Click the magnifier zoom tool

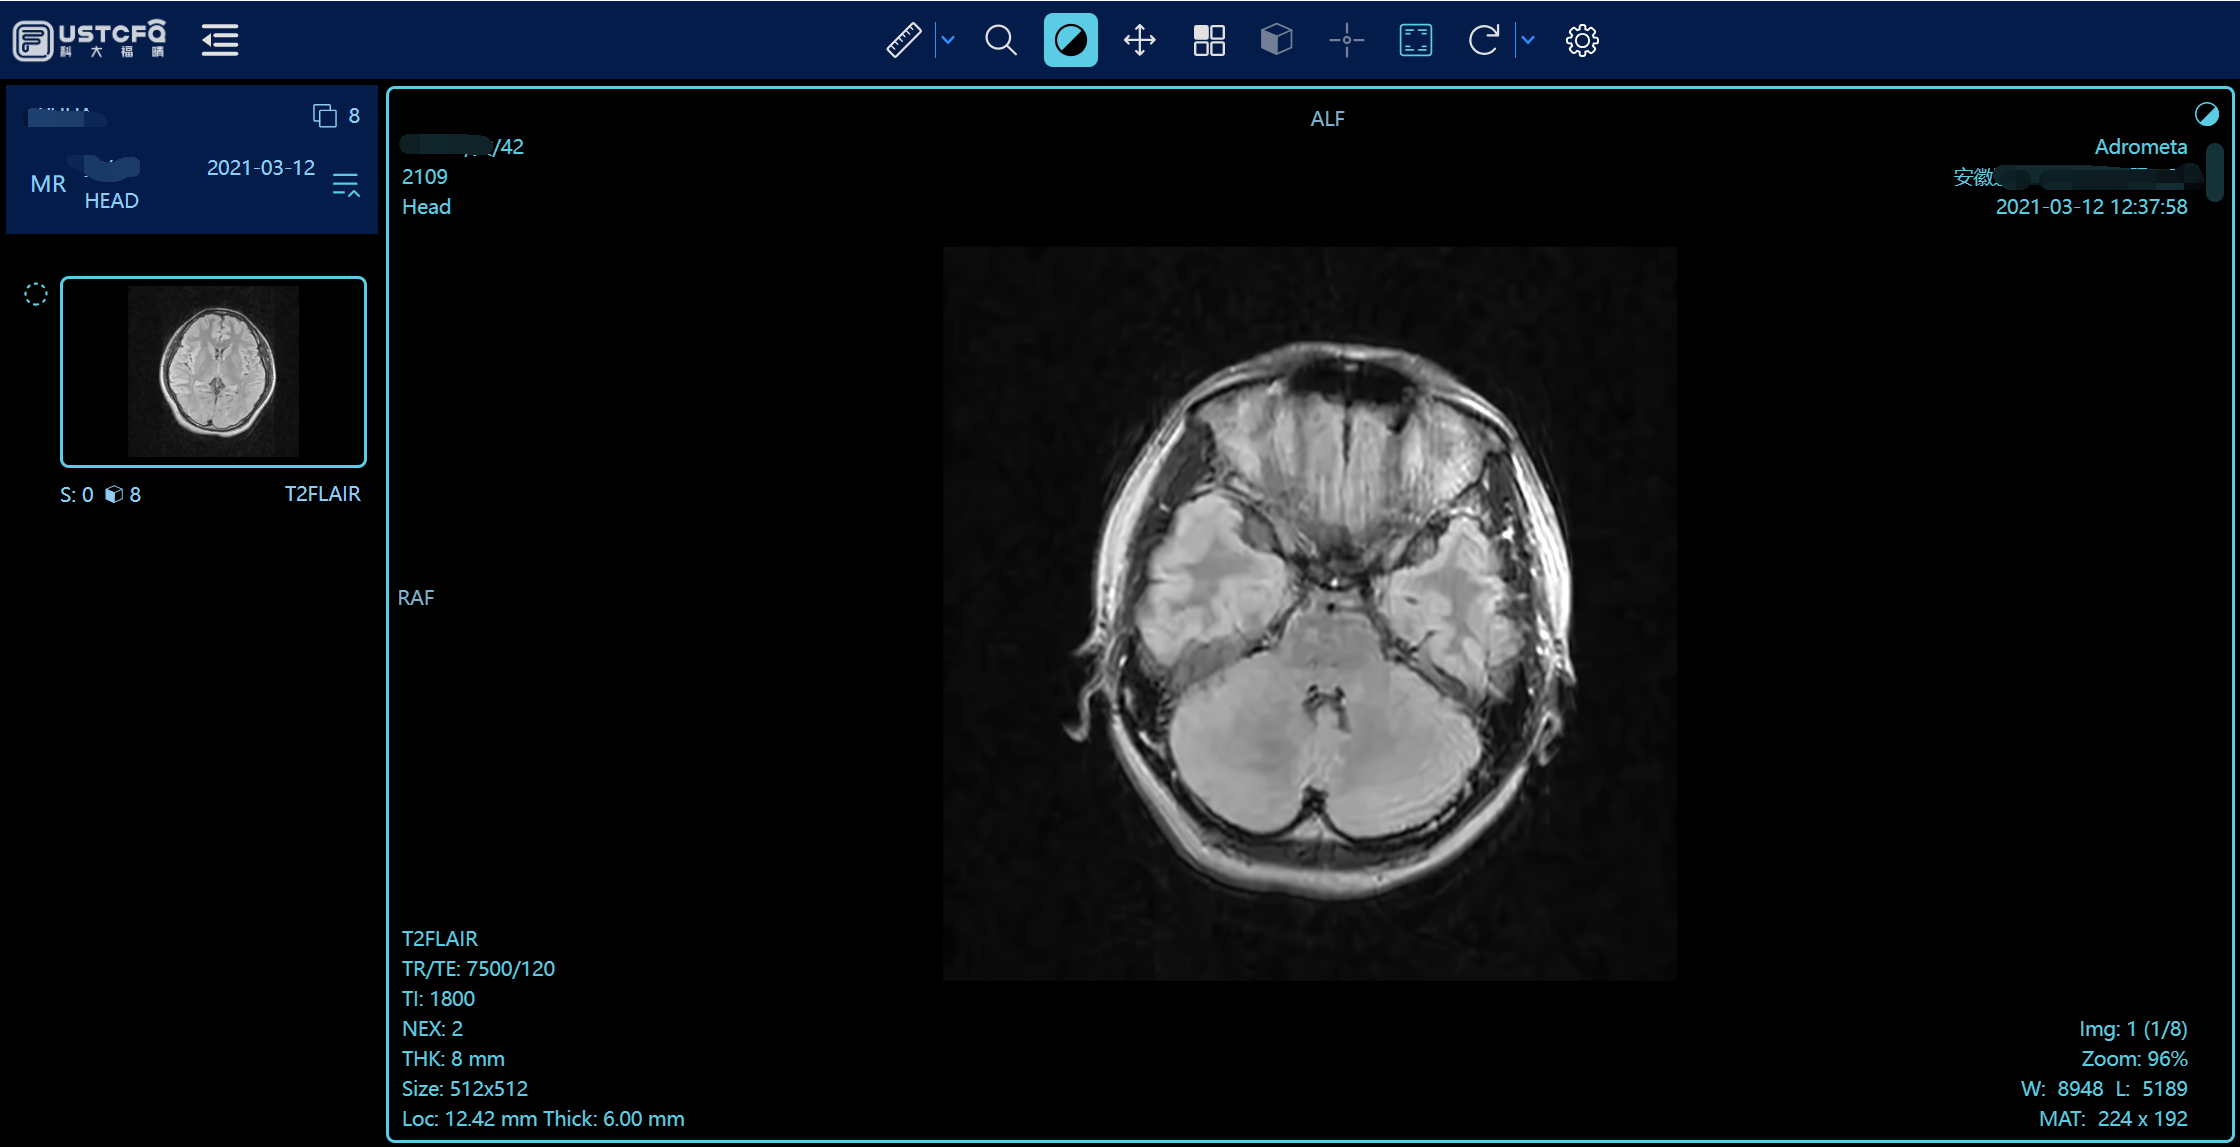(x=1000, y=40)
